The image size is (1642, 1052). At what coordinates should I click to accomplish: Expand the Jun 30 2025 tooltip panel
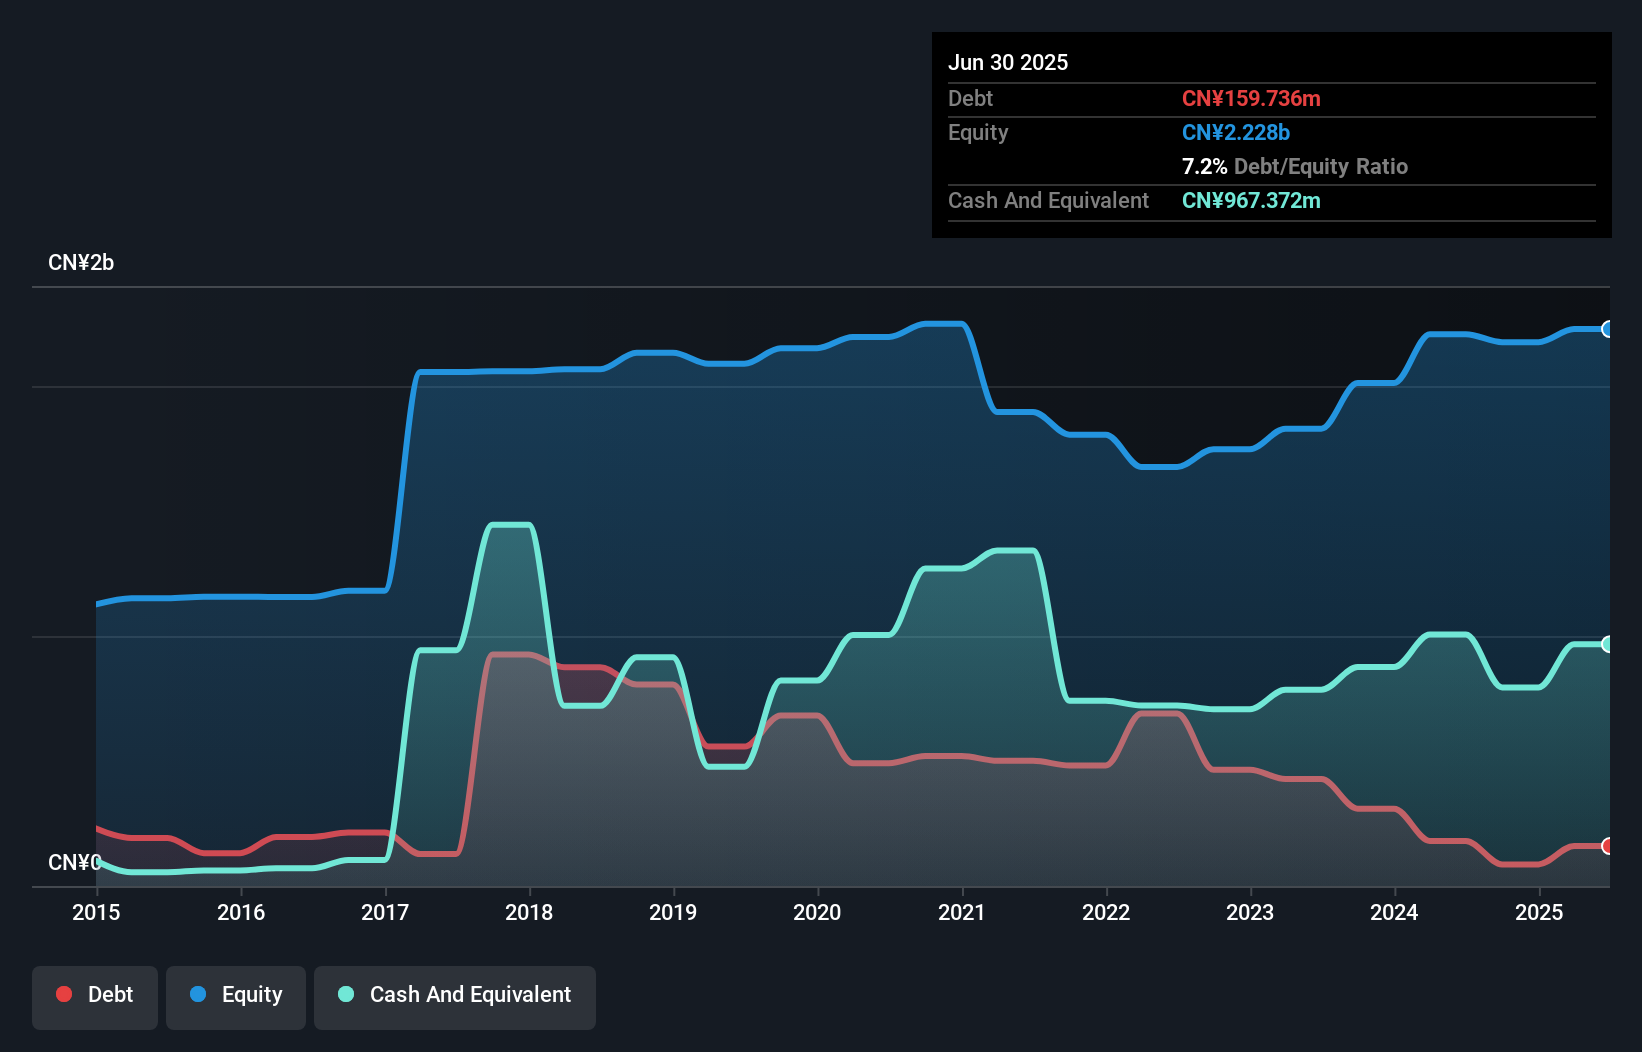click(x=1008, y=62)
